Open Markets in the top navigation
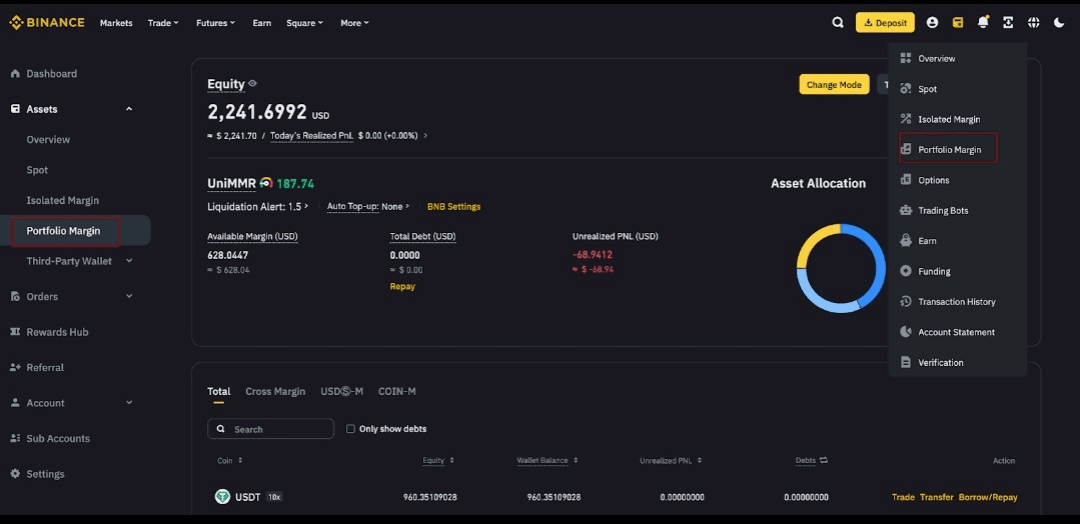 (x=116, y=23)
